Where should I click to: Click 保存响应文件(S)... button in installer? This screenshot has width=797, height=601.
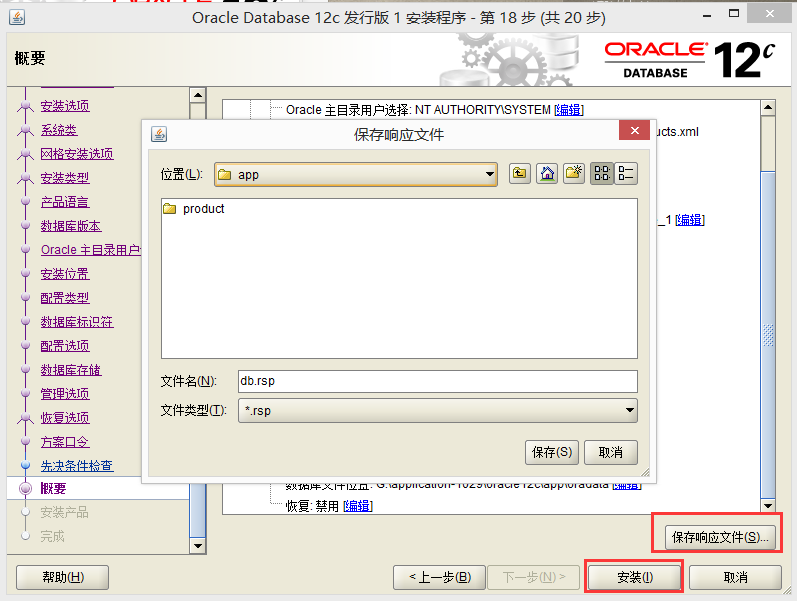click(x=720, y=537)
